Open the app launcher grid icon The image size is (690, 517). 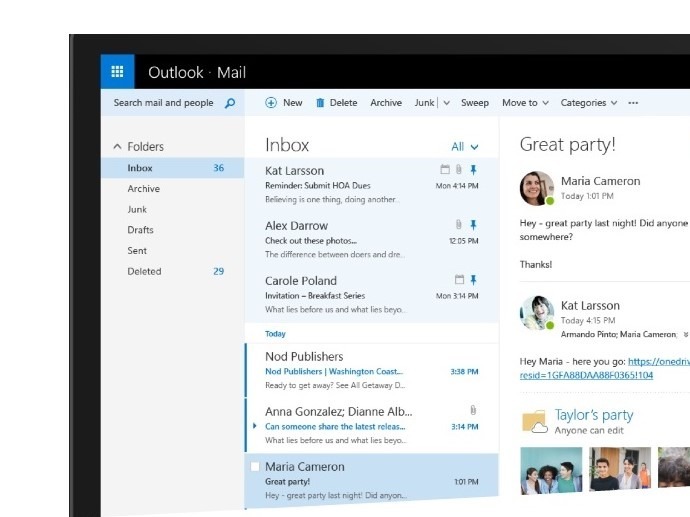point(117,71)
